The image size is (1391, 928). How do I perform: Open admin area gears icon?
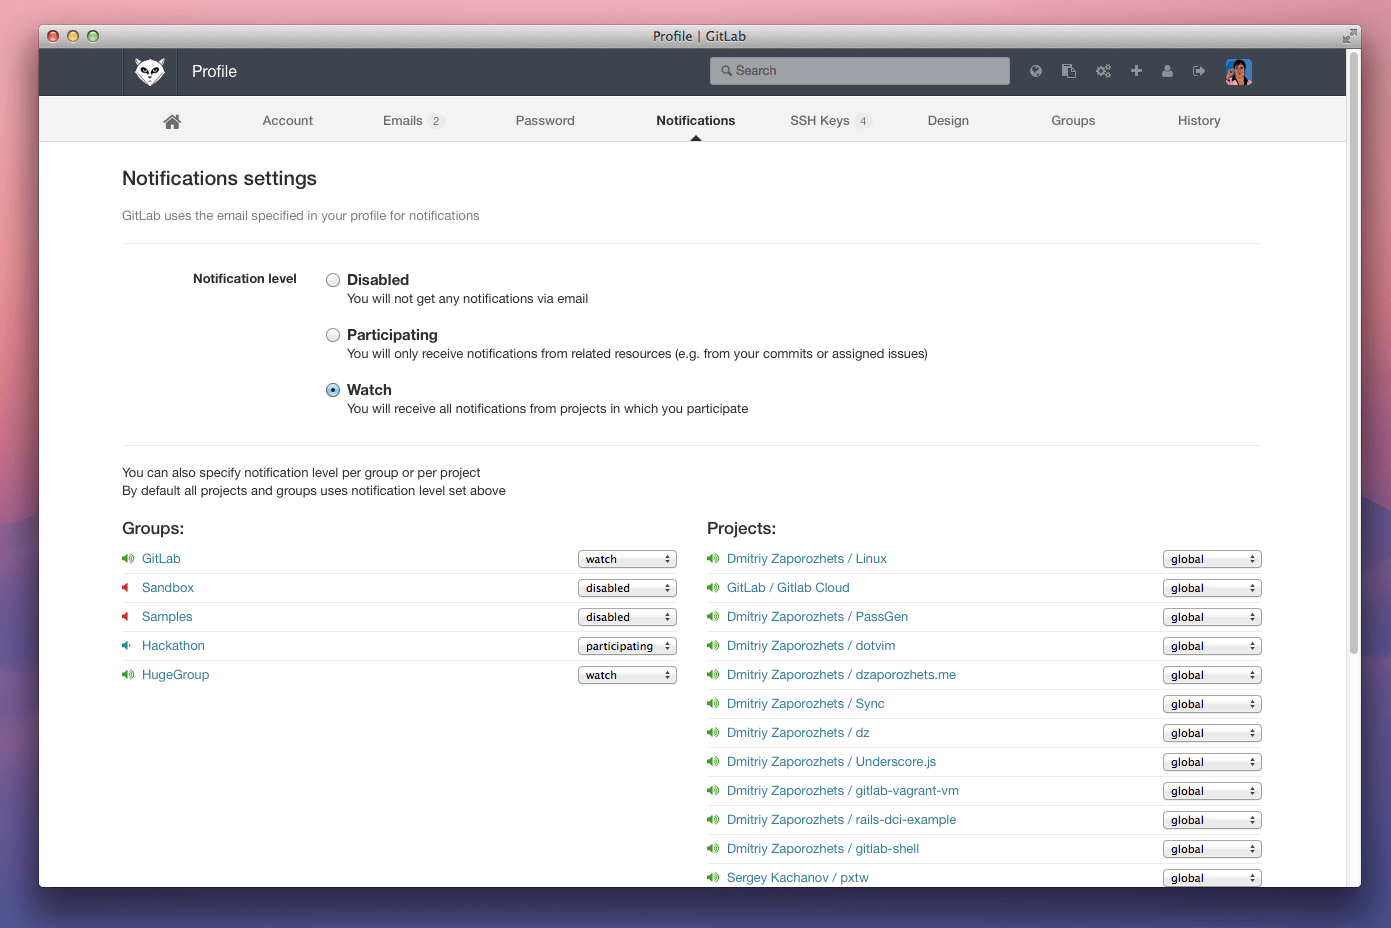1103,71
